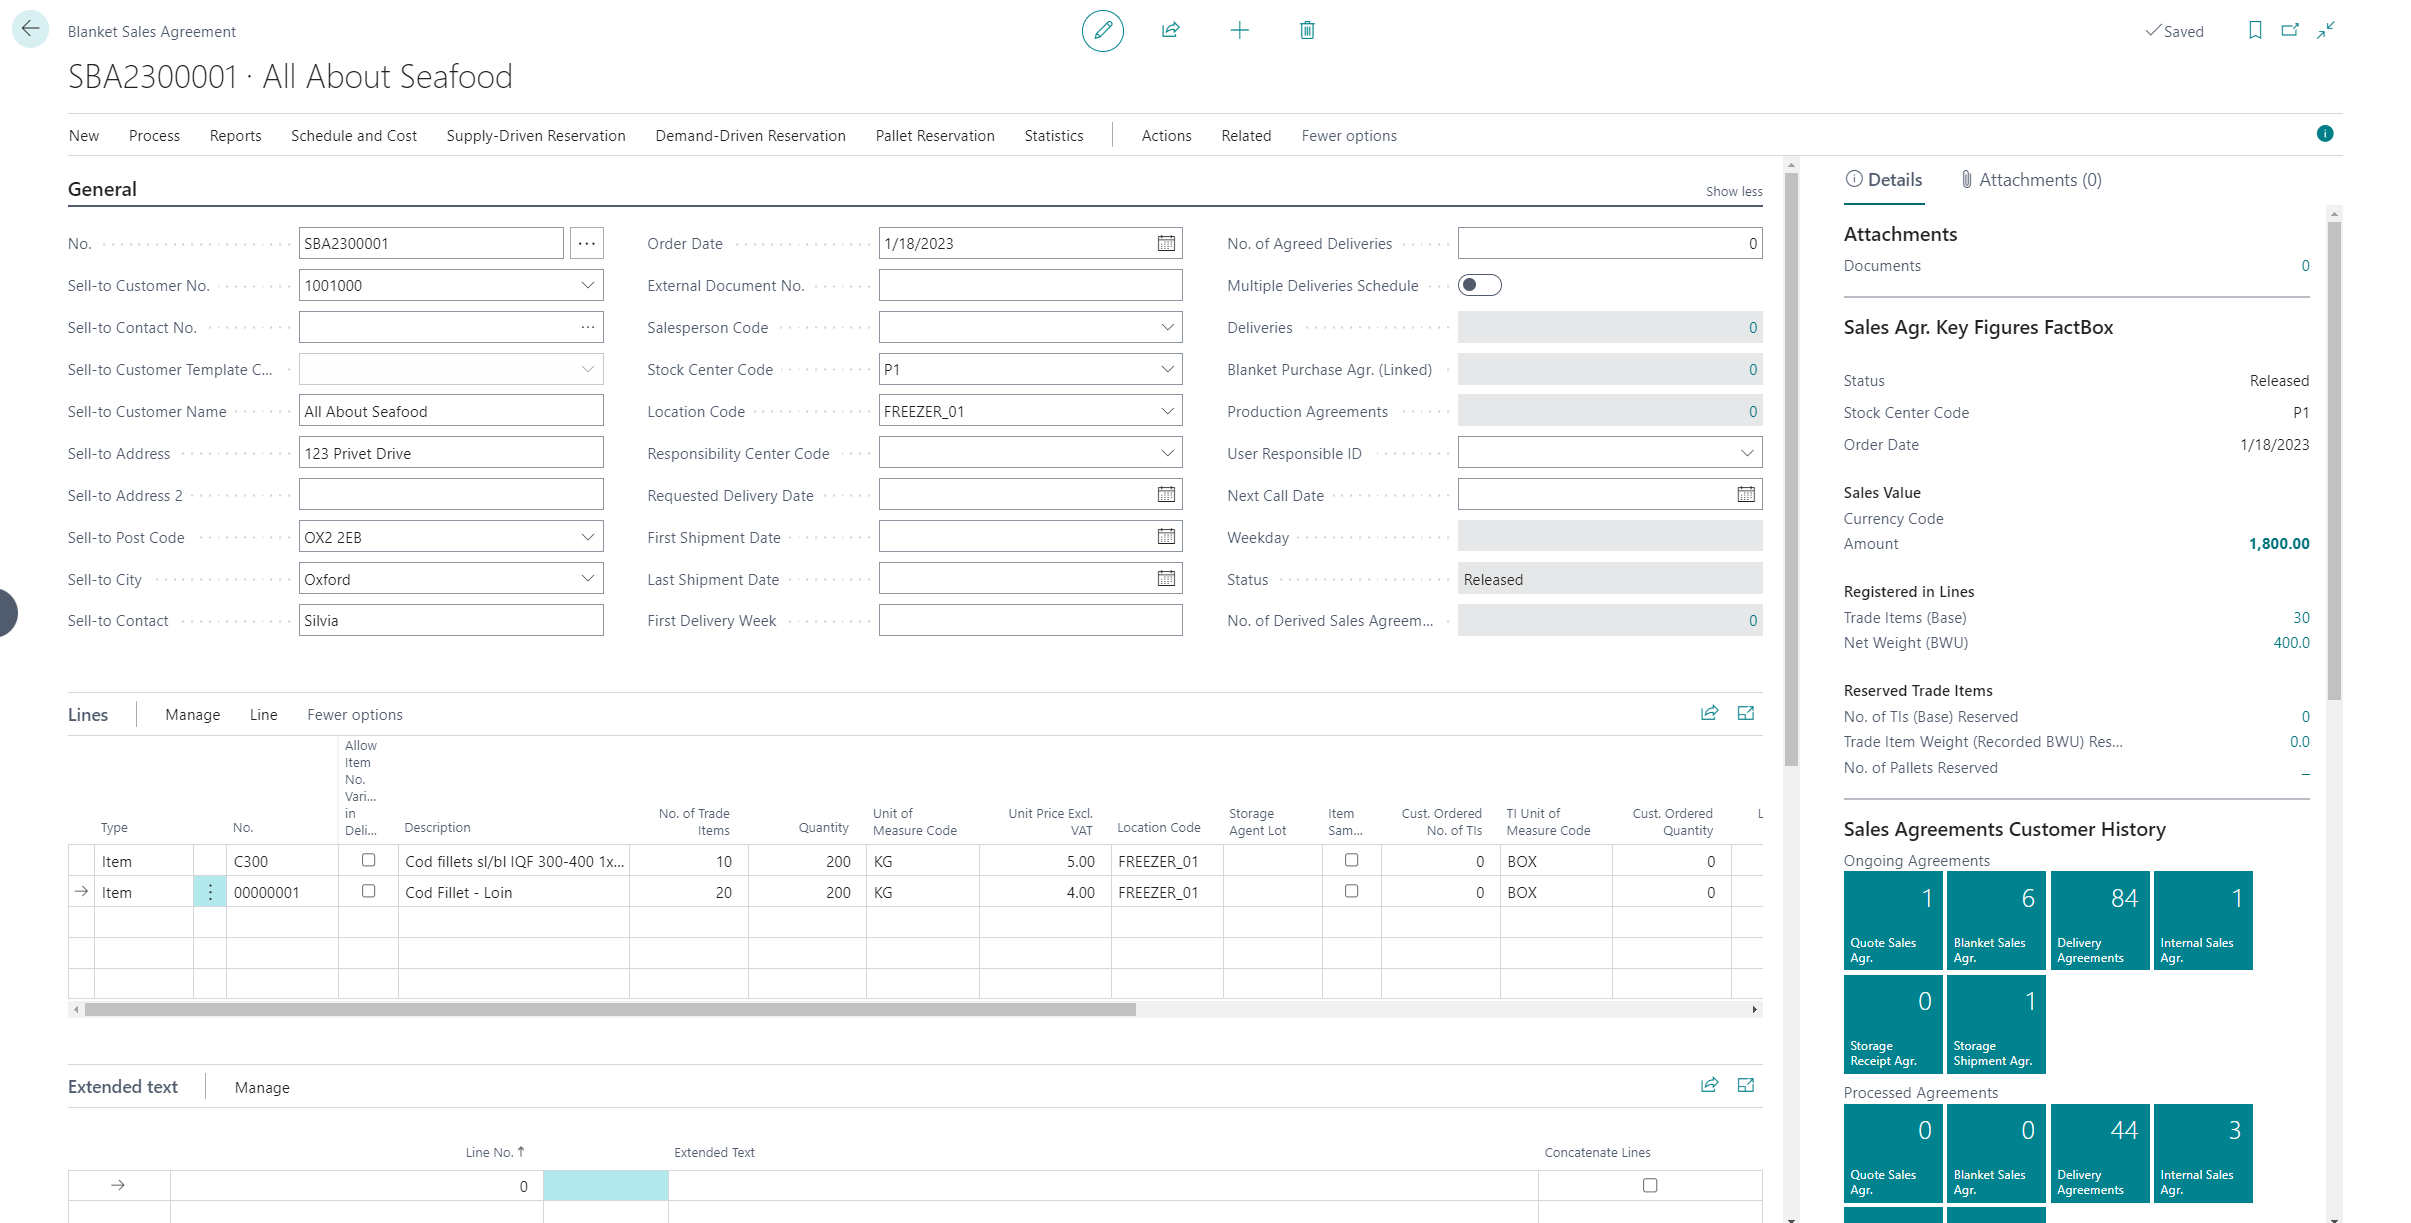Open Order Date calendar picker
This screenshot has width=2411, height=1223.
[x=1166, y=243]
